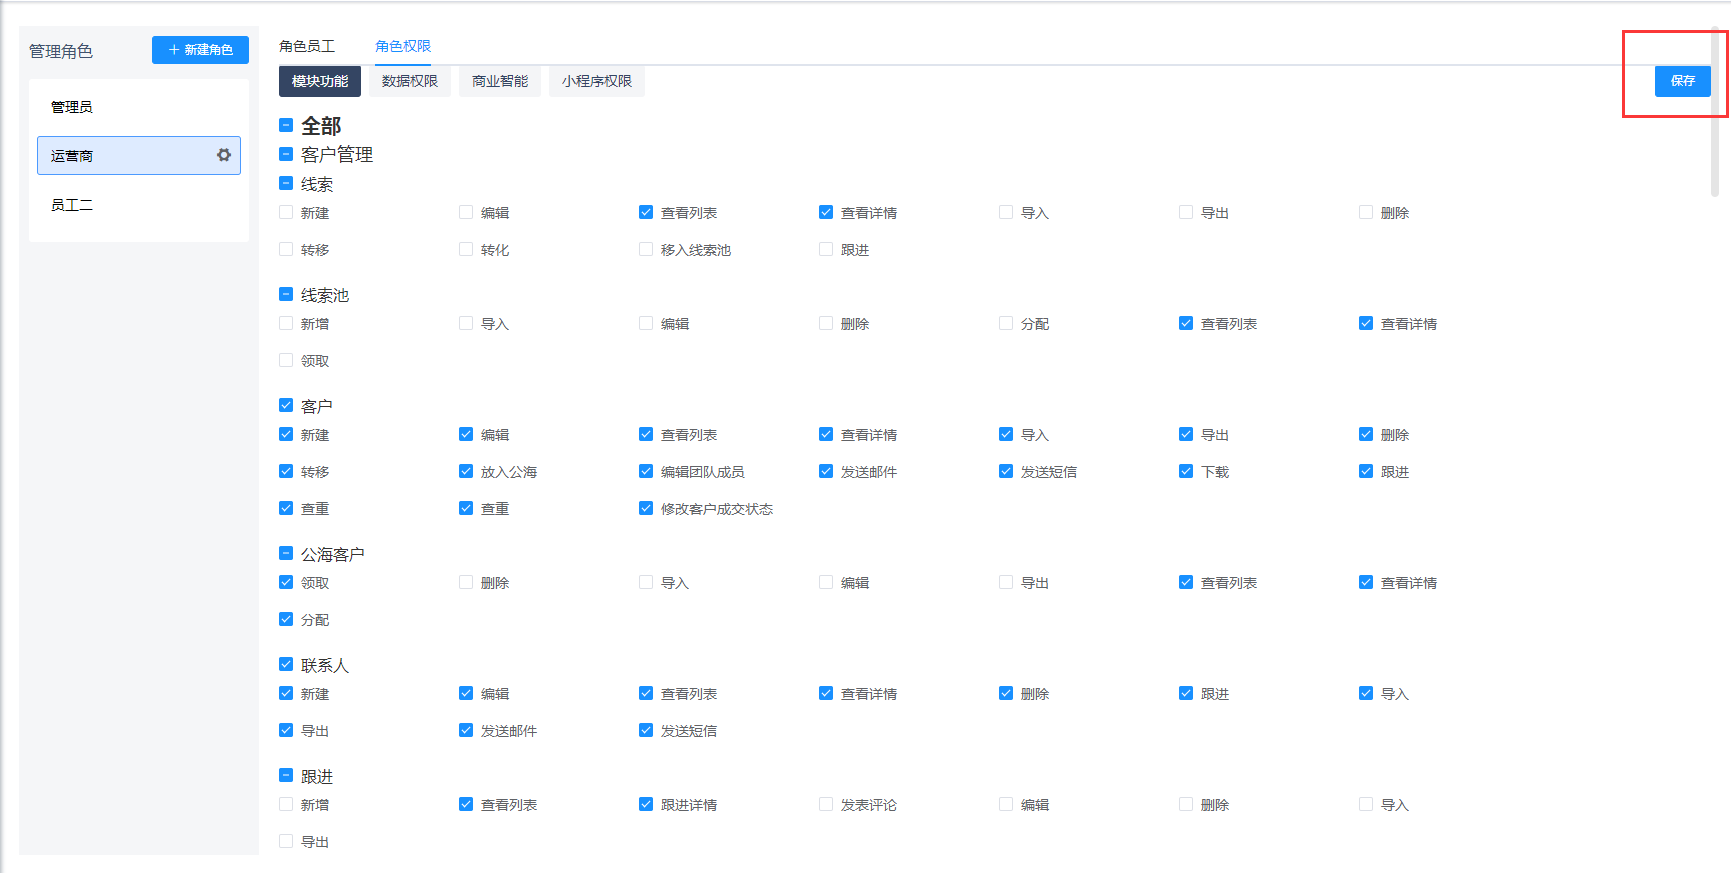Create a new role with 新建角色
Image resolution: width=1731 pixels, height=873 pixels.
(200, 50)
